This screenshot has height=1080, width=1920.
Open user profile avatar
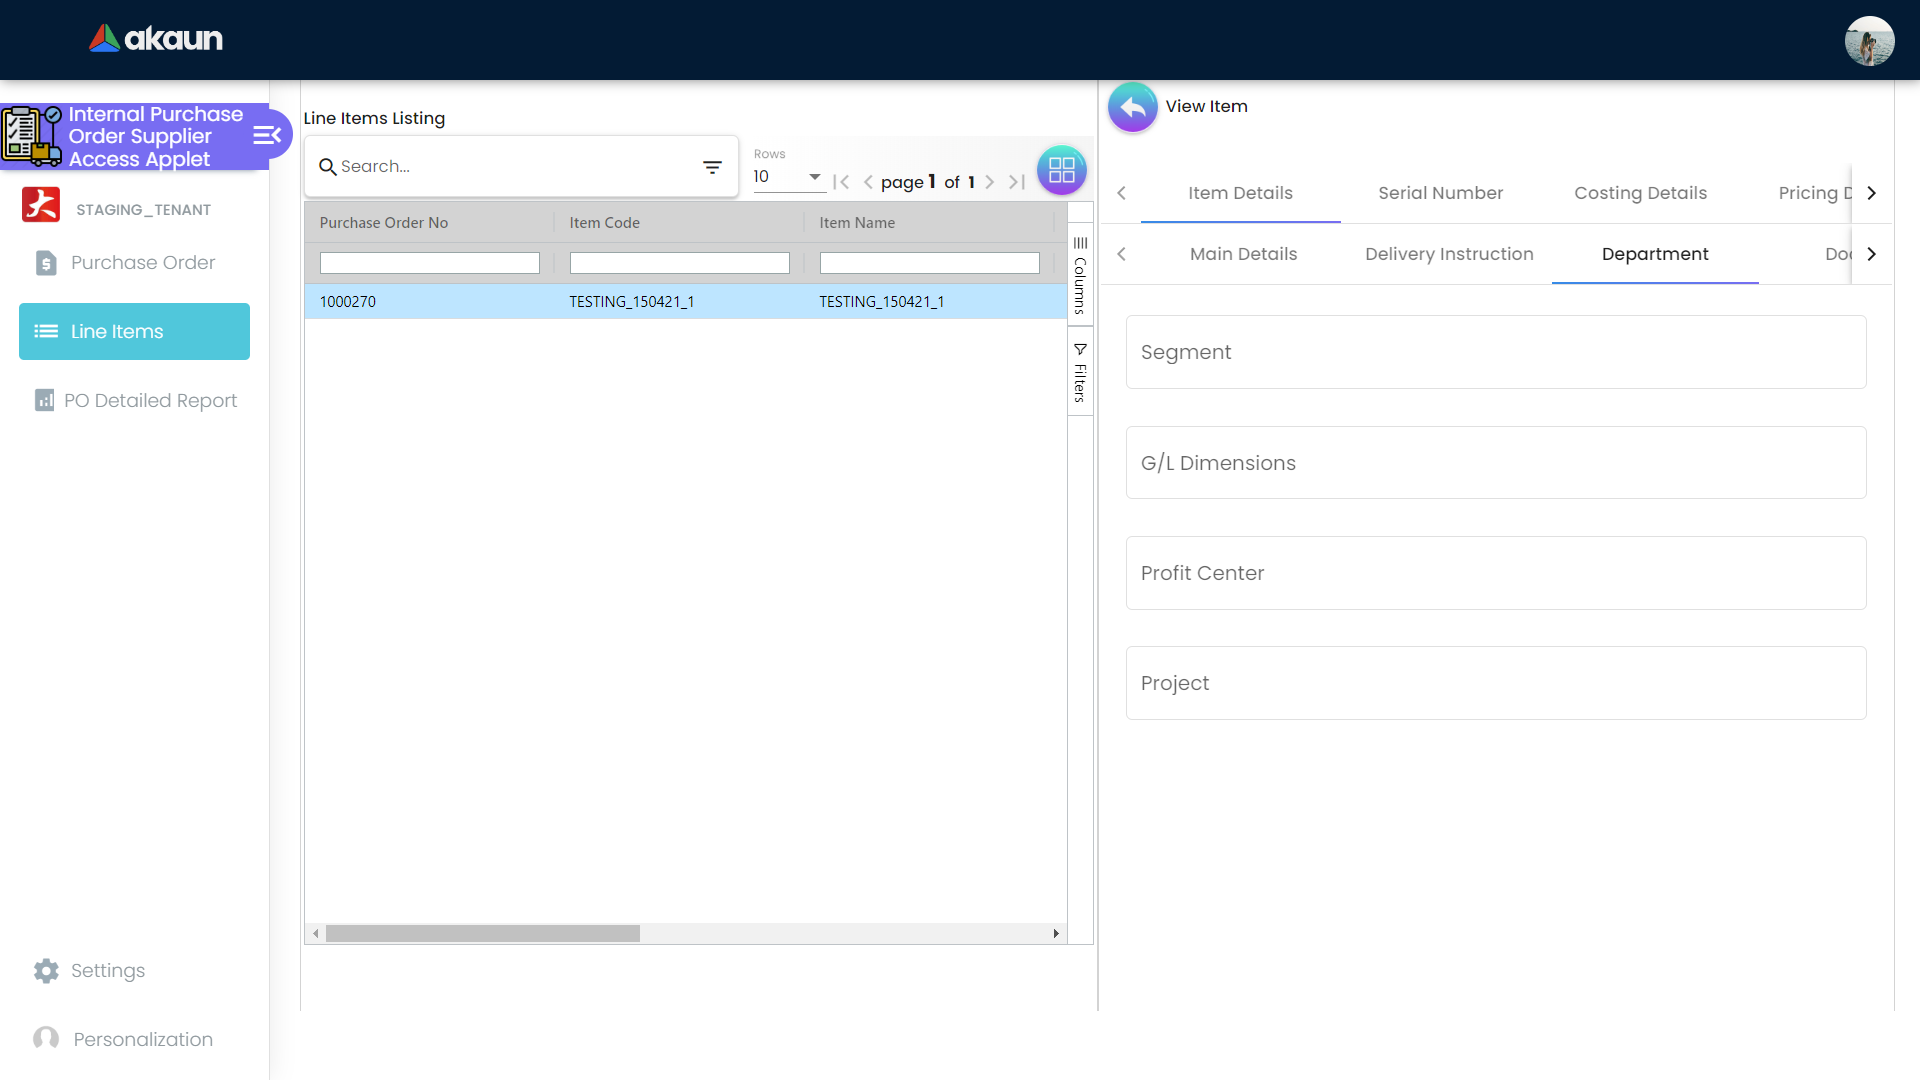tap(1869, 41)
